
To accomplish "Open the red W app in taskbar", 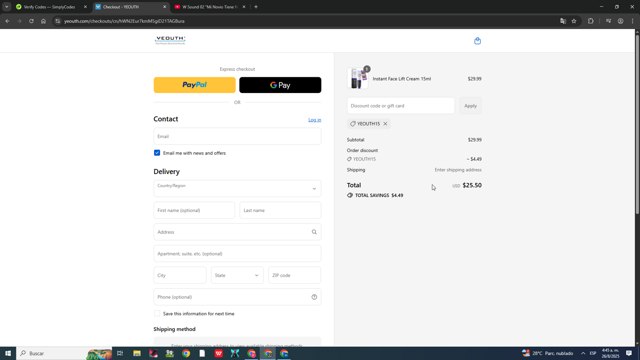I will coord(218,353).
